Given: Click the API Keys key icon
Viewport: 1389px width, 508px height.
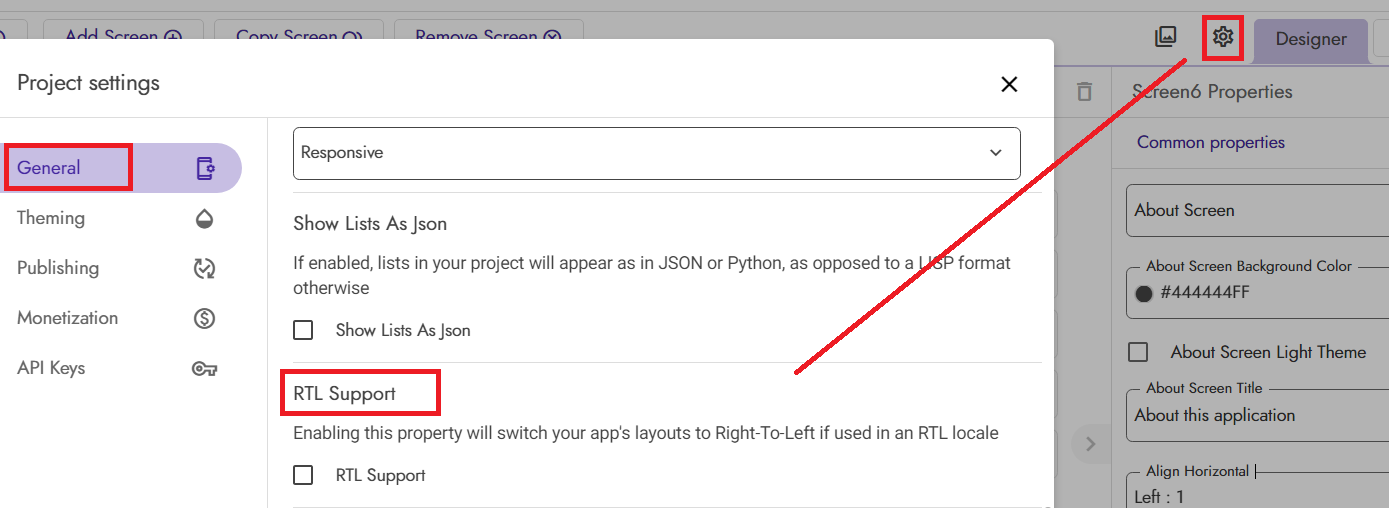Looking at the screenshot, I should (x=205, y=368).
